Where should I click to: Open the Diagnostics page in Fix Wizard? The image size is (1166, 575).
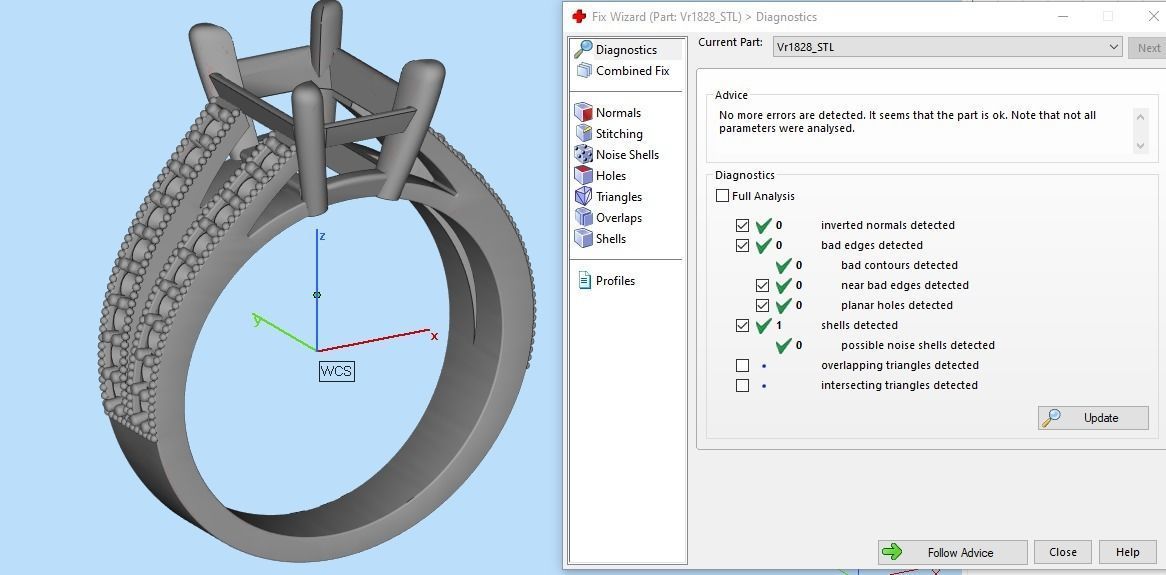pos(626,50)
